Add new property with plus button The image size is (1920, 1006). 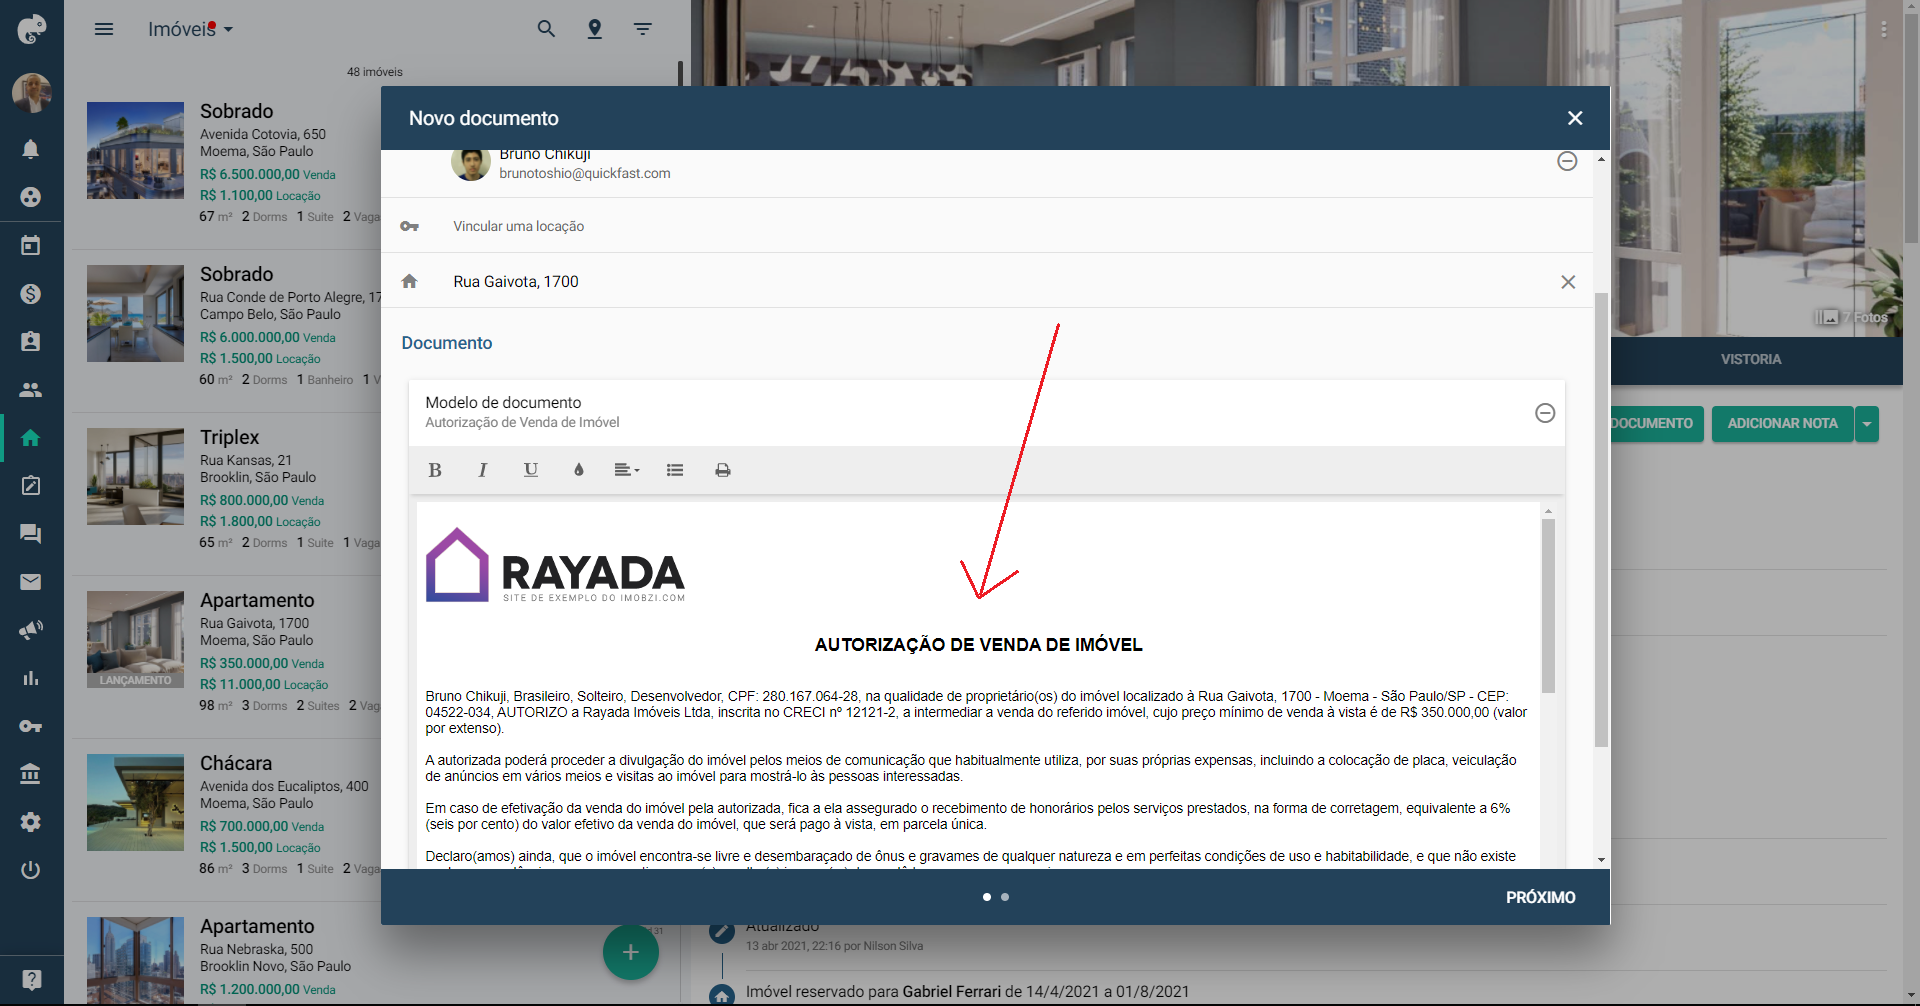pyautogui.click(x=631, y=952)
